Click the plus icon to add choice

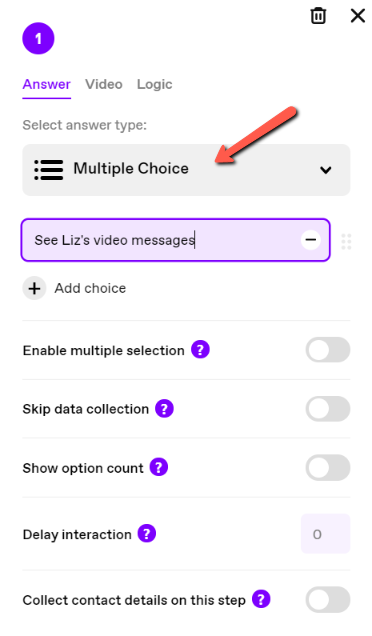point(34,288)
